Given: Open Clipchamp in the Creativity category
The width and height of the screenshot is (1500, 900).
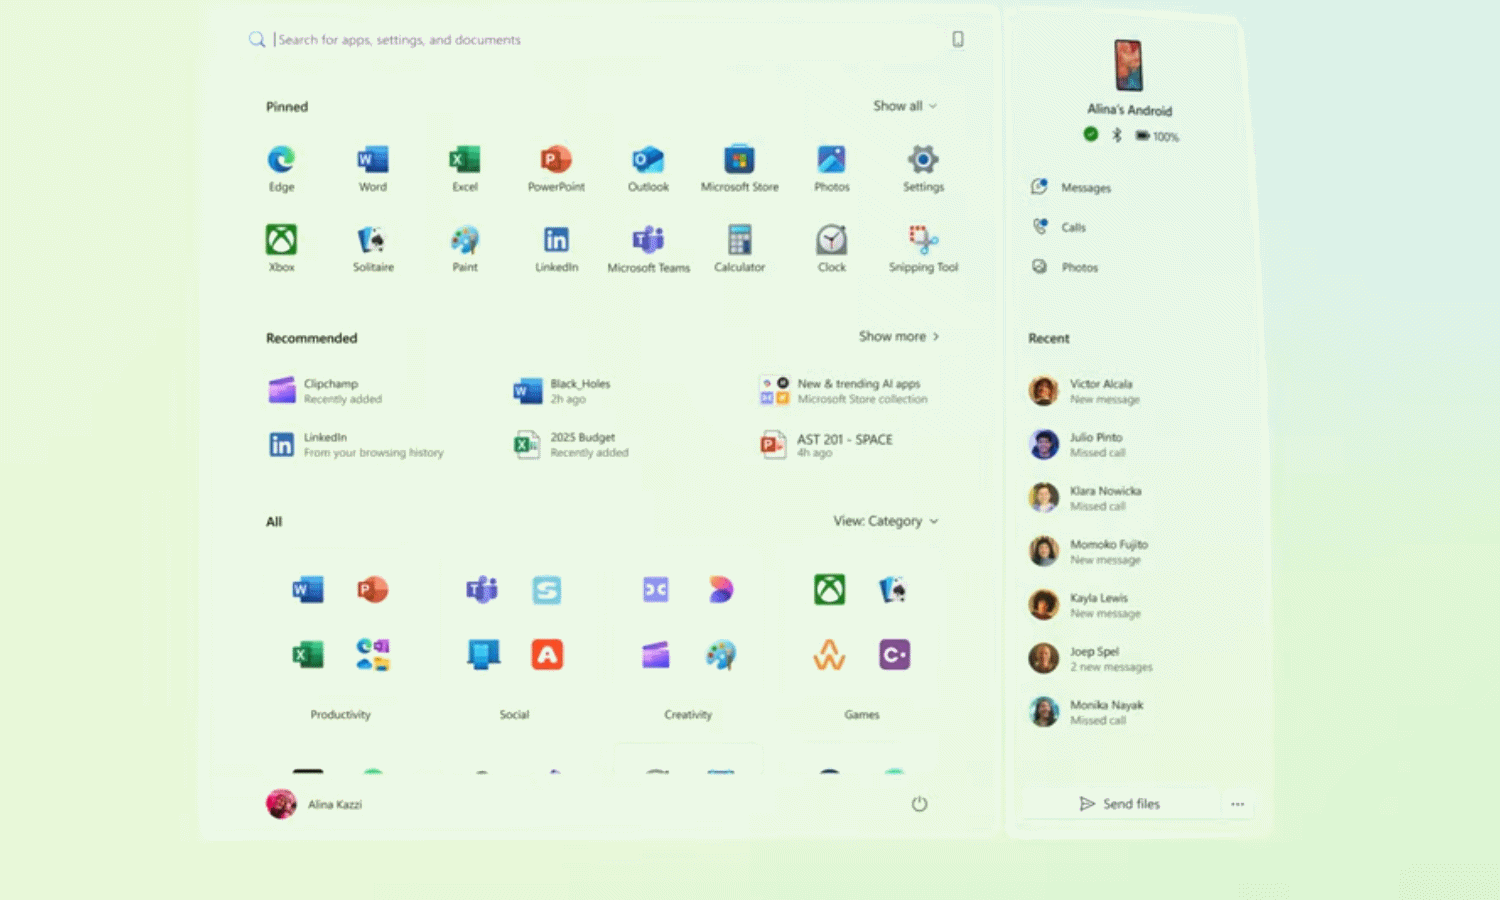Looking at the screenshot, I should click(x=655, y=654).
